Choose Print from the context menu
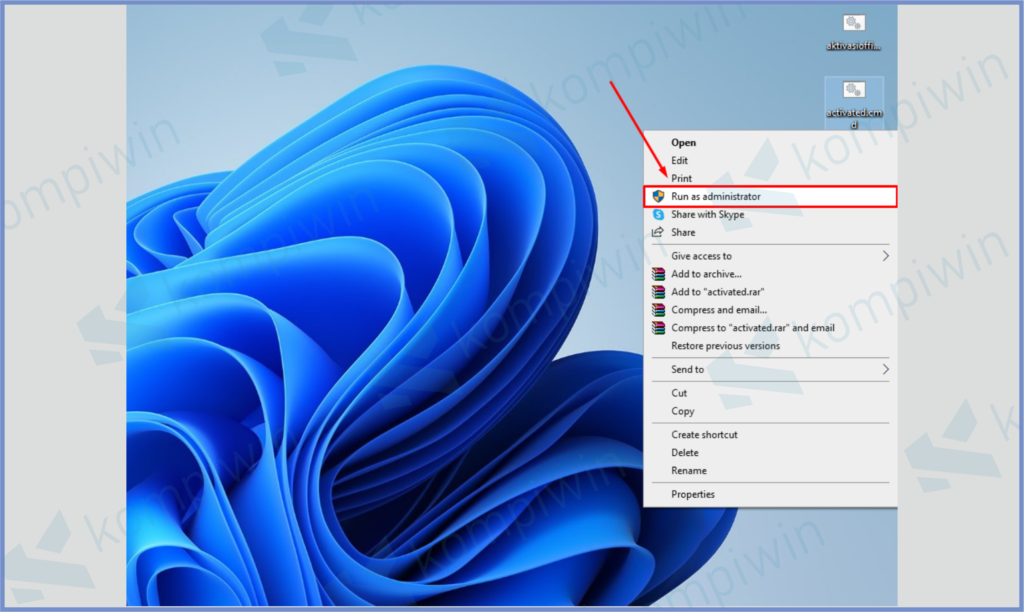Screen dimensions: 1024x612 point(681,179)
